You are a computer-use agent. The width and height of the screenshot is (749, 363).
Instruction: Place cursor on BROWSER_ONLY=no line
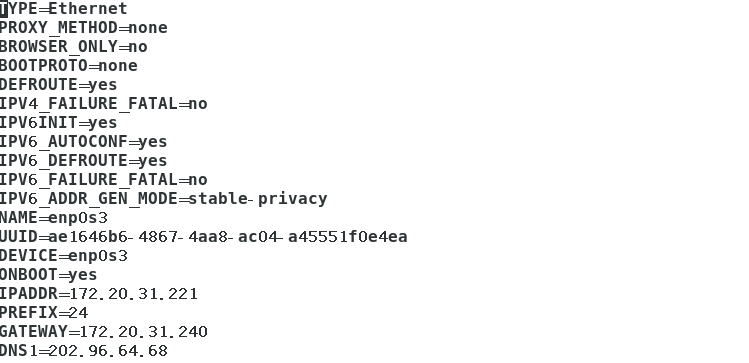(x=74, y=47)
